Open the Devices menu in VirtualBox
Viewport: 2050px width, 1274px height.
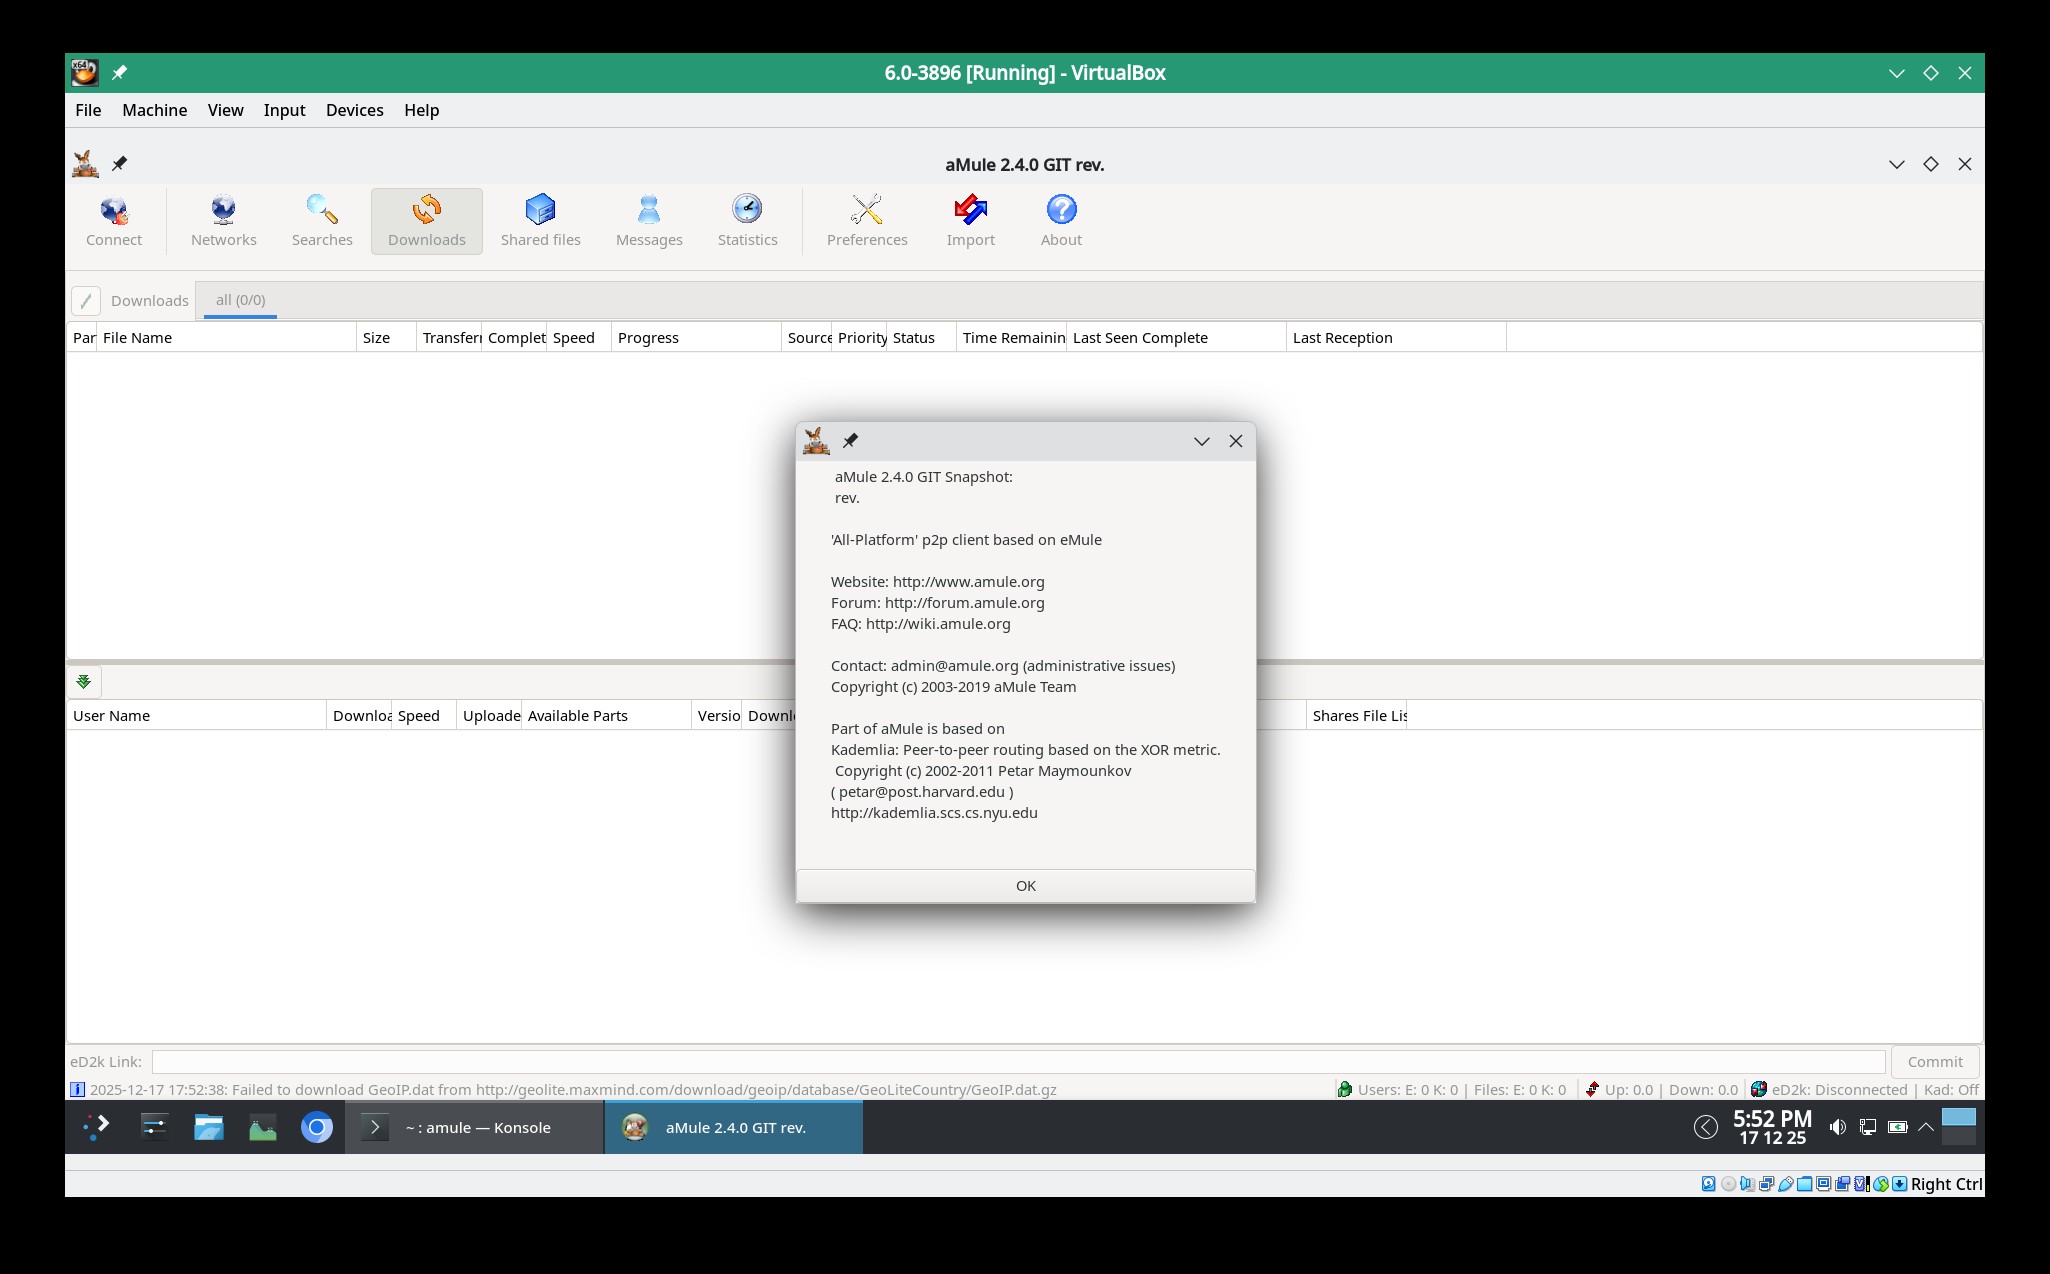click(354, 110)
